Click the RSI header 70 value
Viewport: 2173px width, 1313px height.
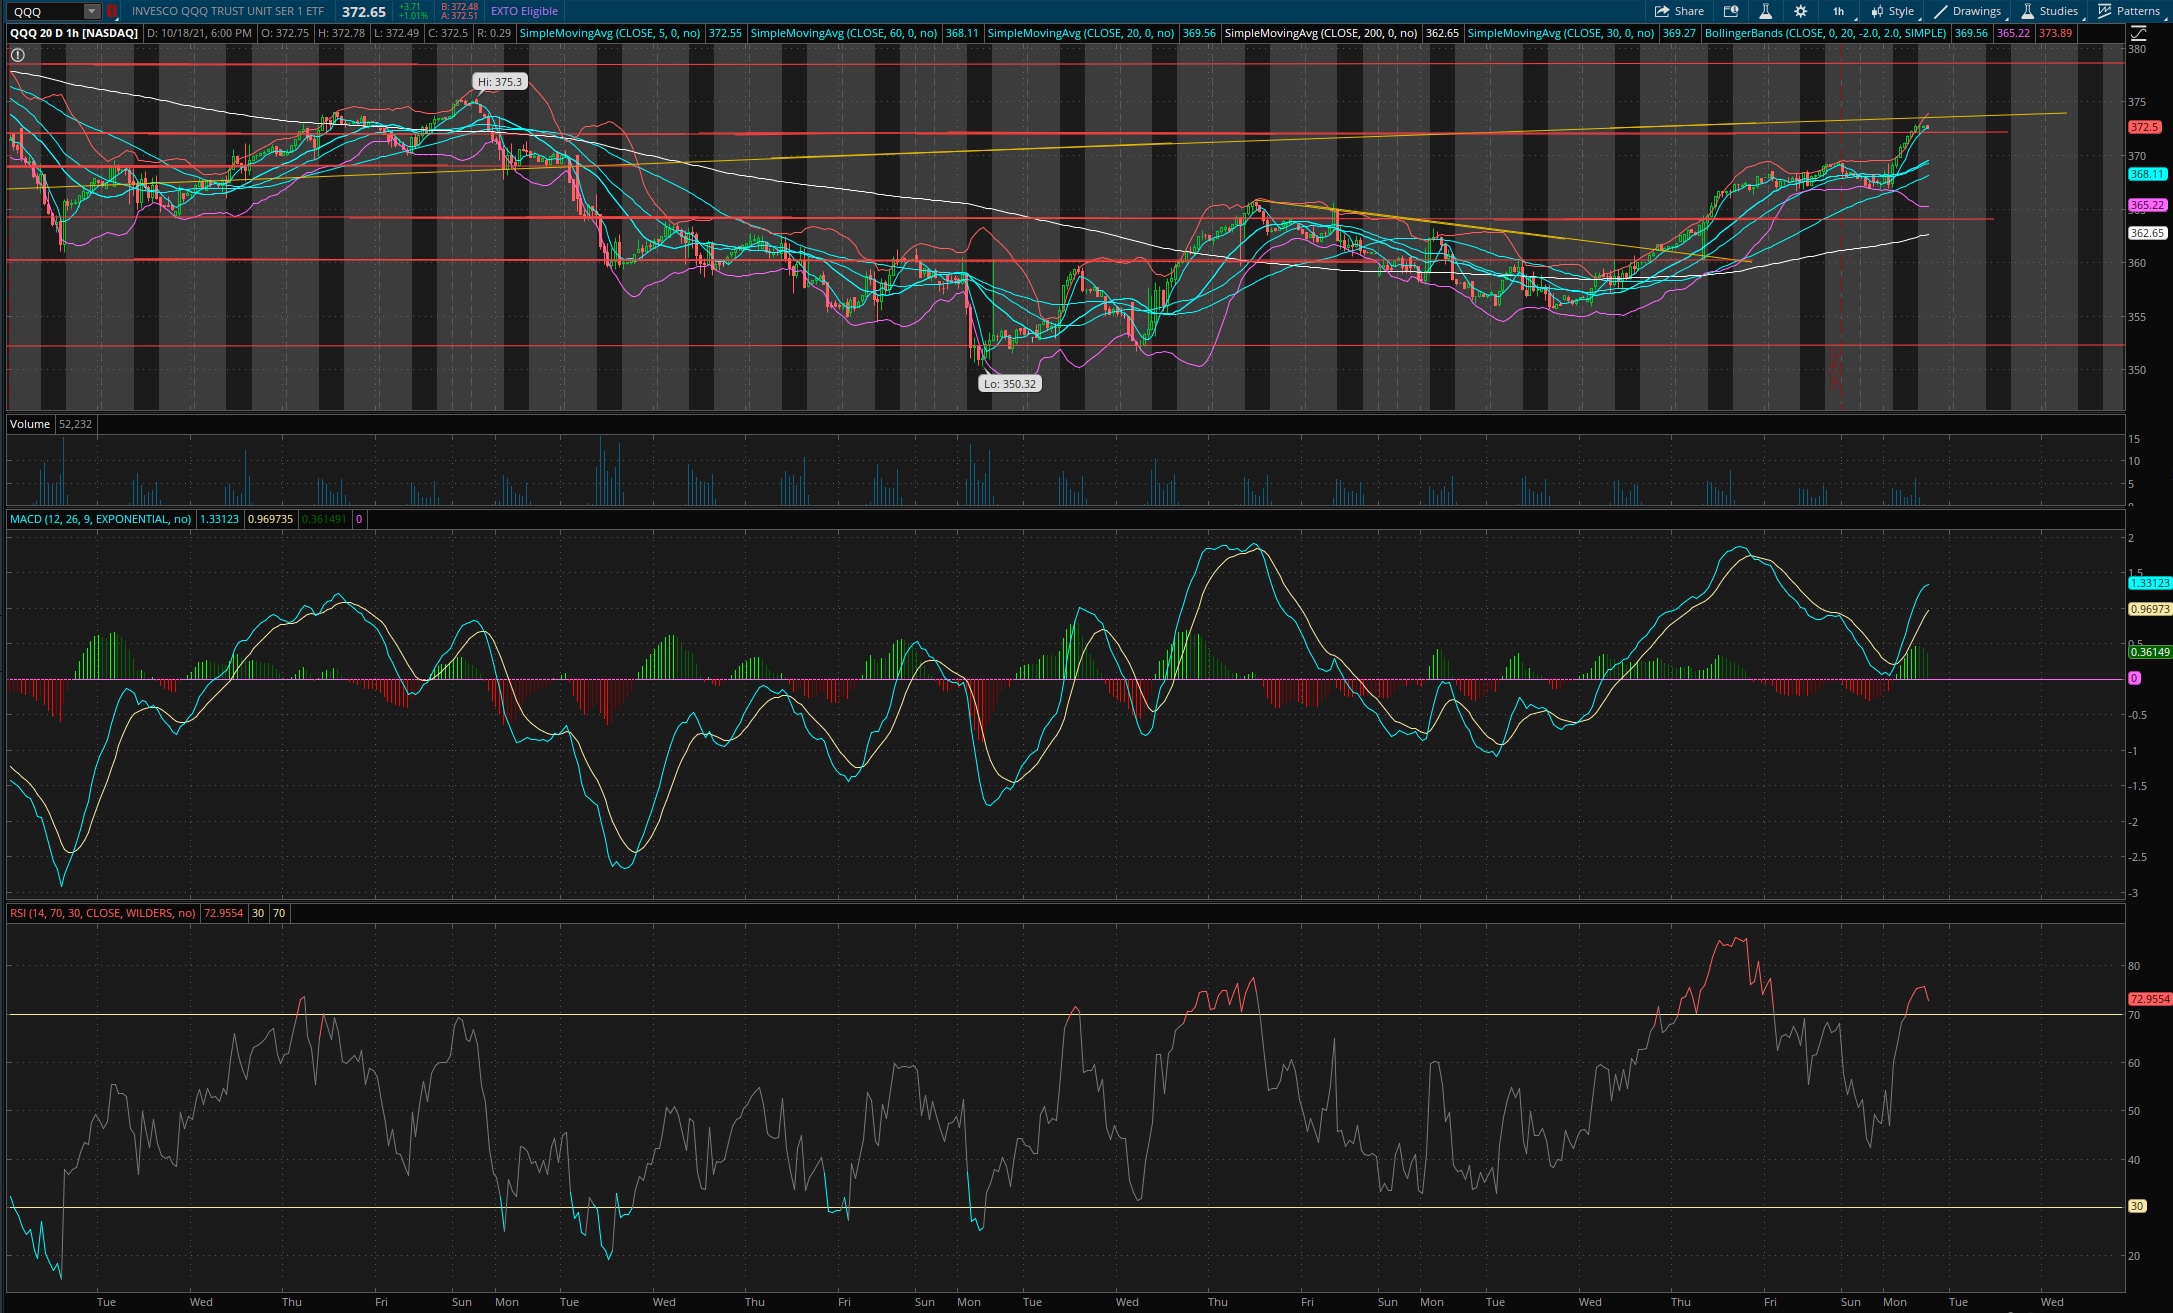click(279, 913)
